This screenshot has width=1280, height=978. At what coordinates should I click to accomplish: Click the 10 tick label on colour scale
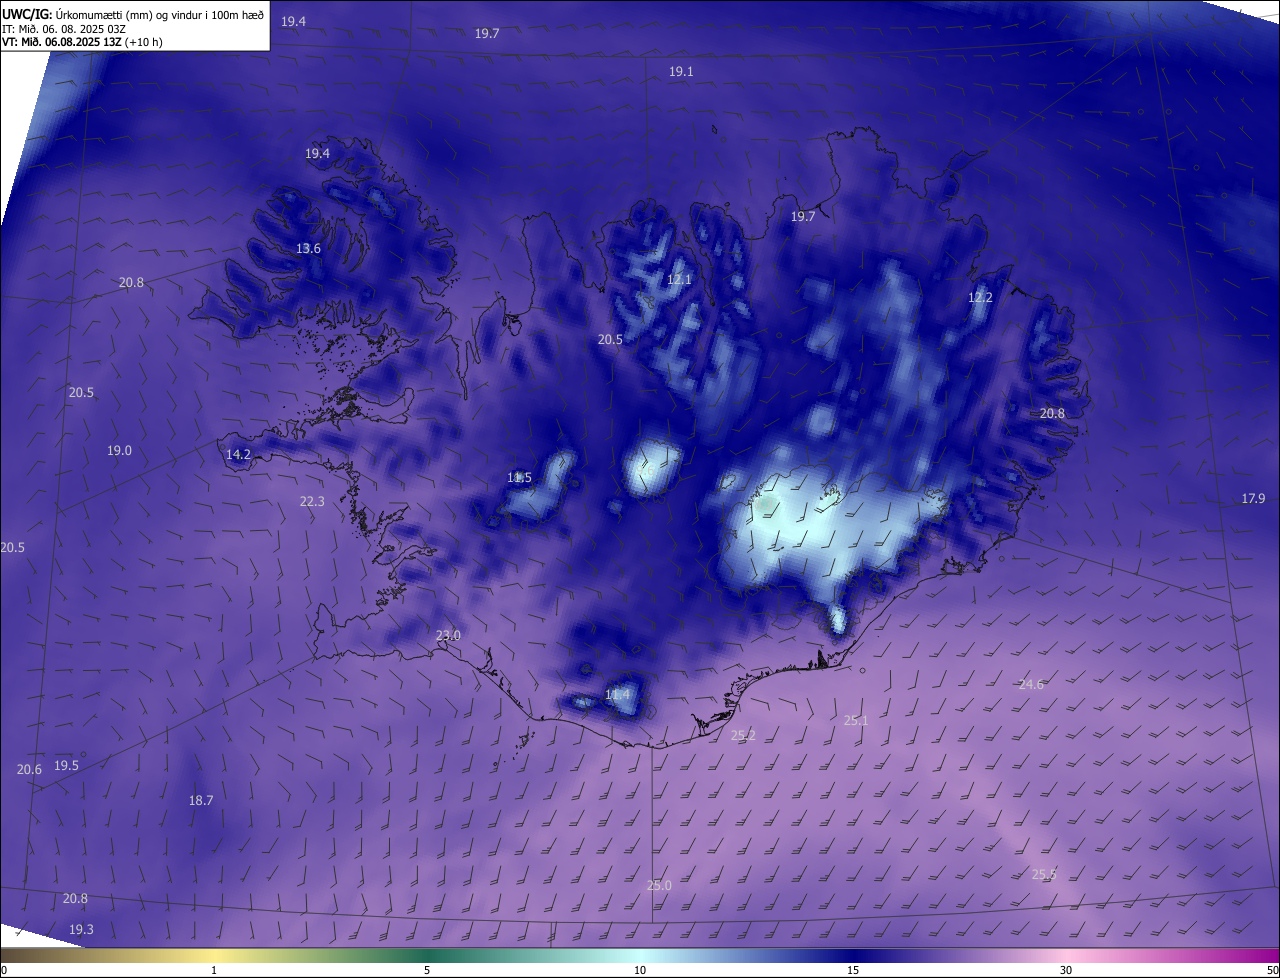640,971
